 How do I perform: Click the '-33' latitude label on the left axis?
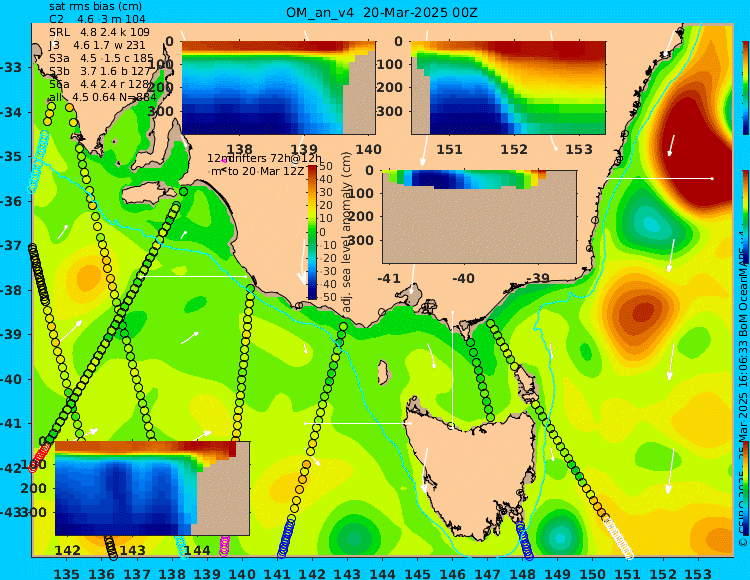(x=11, y=67)
